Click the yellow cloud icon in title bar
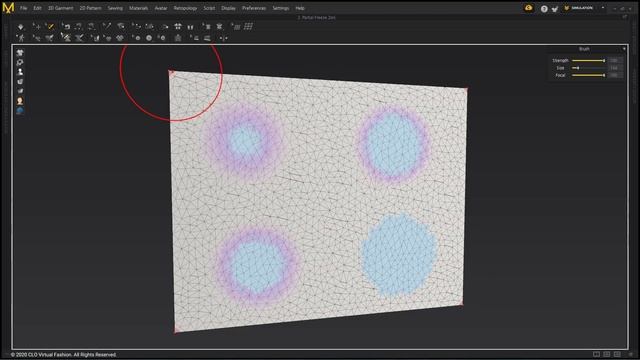The height and width of the screenshot is (360, 640). pos(529,8)
